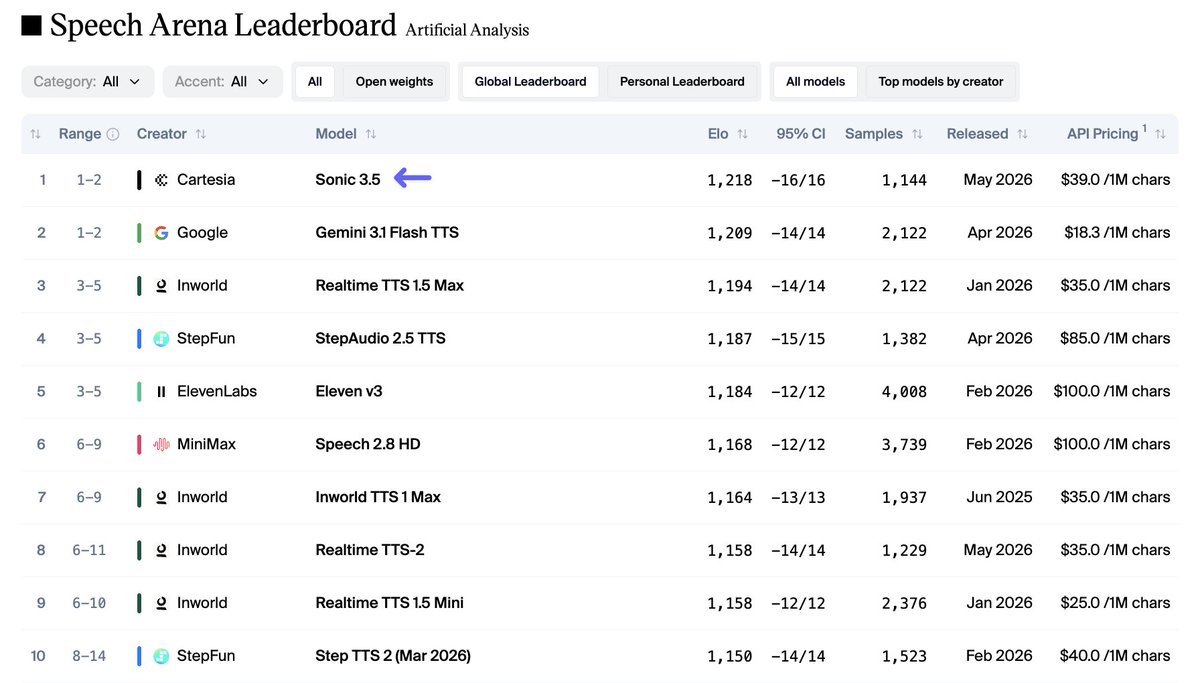
Task: Click the Speech Arena Leaderboard title
Action: 223,26
